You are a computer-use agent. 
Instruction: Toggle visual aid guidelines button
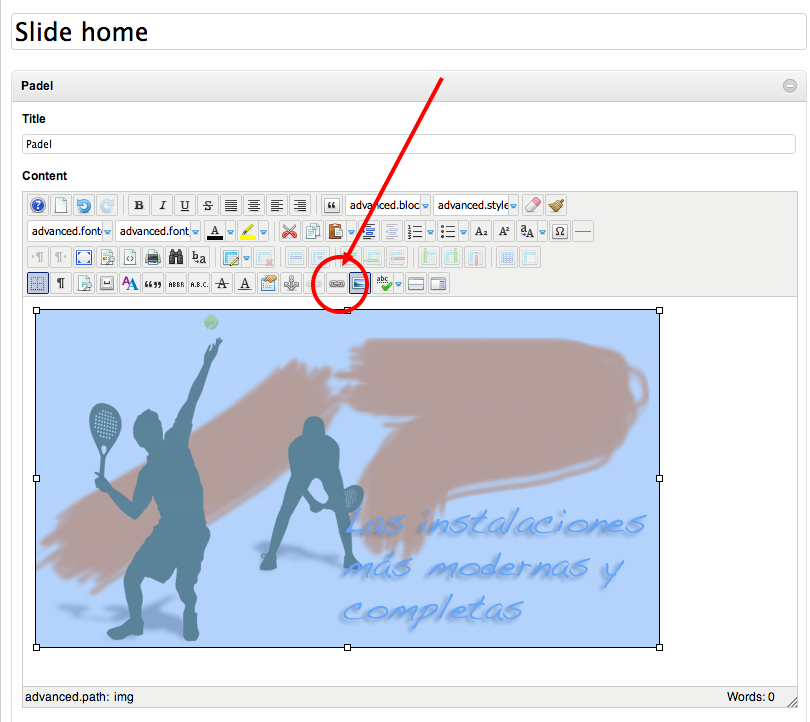tap(38, 284)
